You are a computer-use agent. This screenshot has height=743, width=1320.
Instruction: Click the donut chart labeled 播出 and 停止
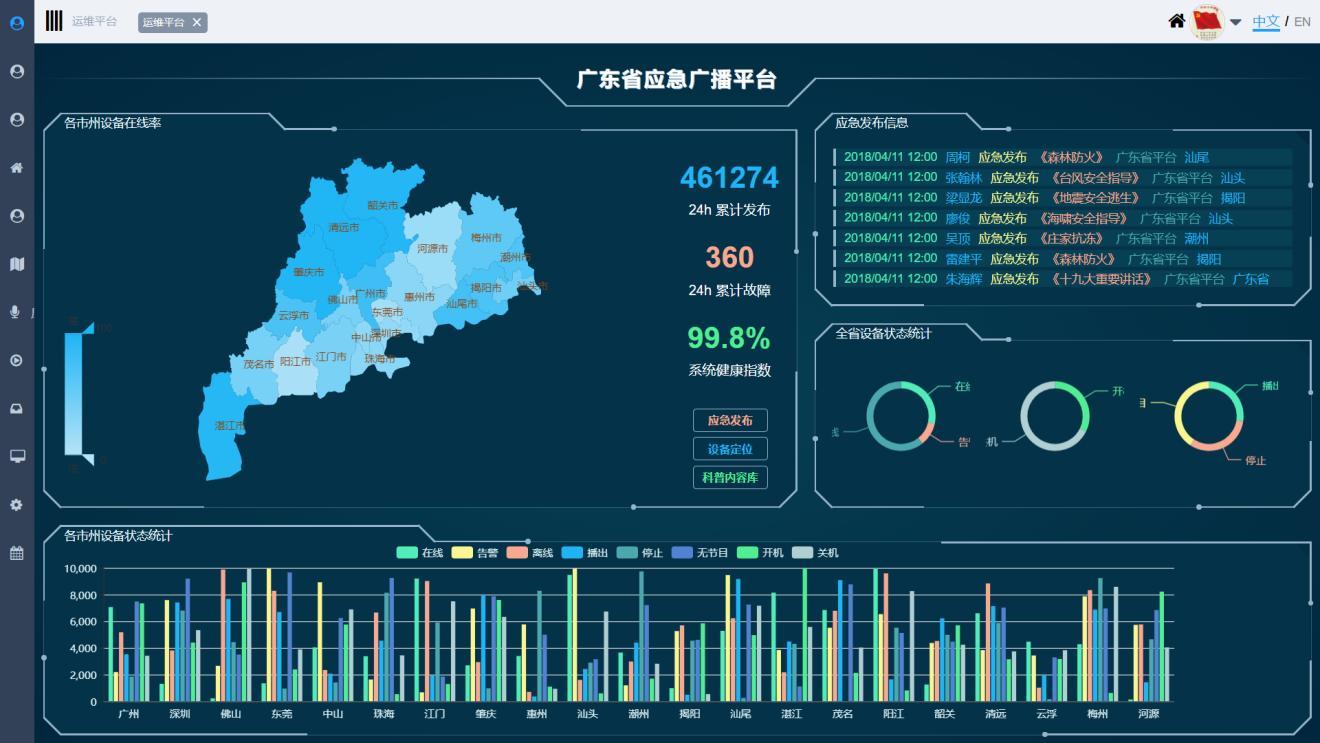1208,416
